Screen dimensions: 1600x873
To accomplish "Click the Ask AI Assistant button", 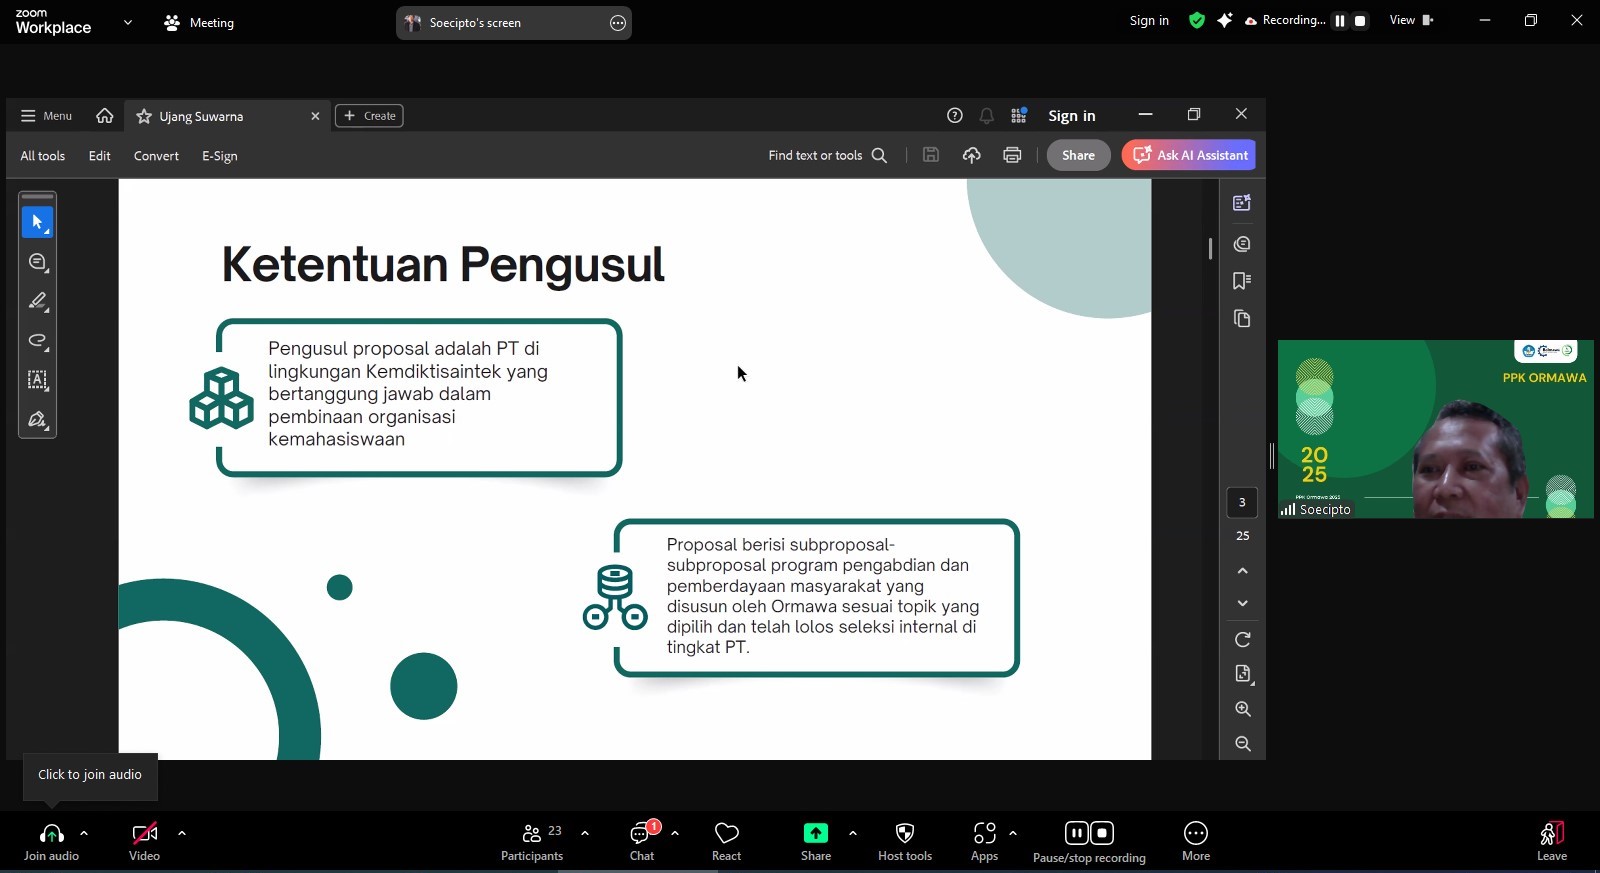I will coord(1189,155).
